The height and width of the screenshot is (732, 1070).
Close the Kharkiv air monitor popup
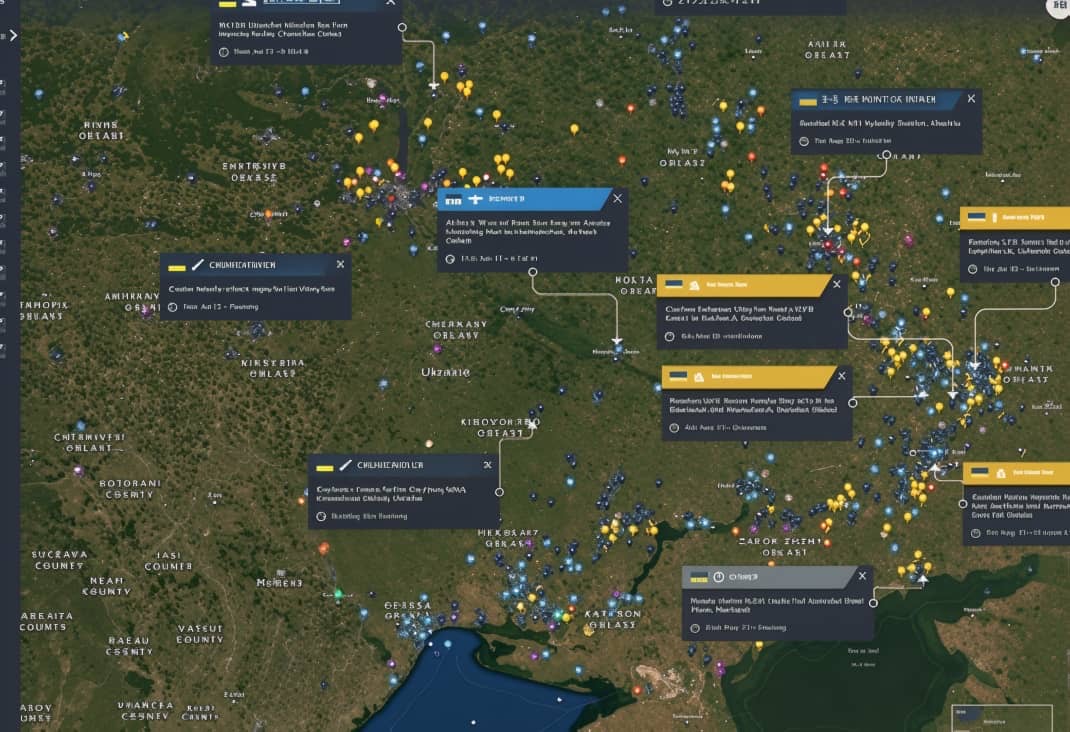click(969, 99)
